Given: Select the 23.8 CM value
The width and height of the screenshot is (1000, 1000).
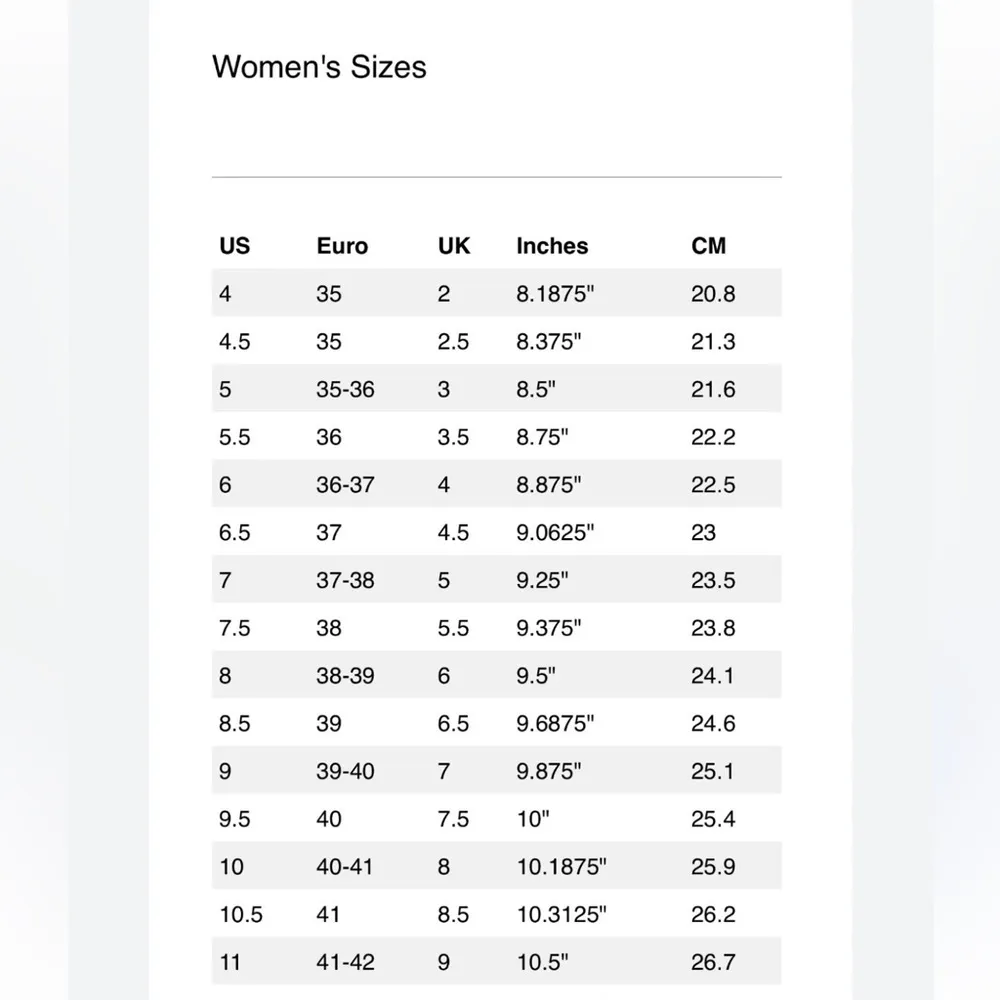Looking at the screenshot, I should click(713, 628).
